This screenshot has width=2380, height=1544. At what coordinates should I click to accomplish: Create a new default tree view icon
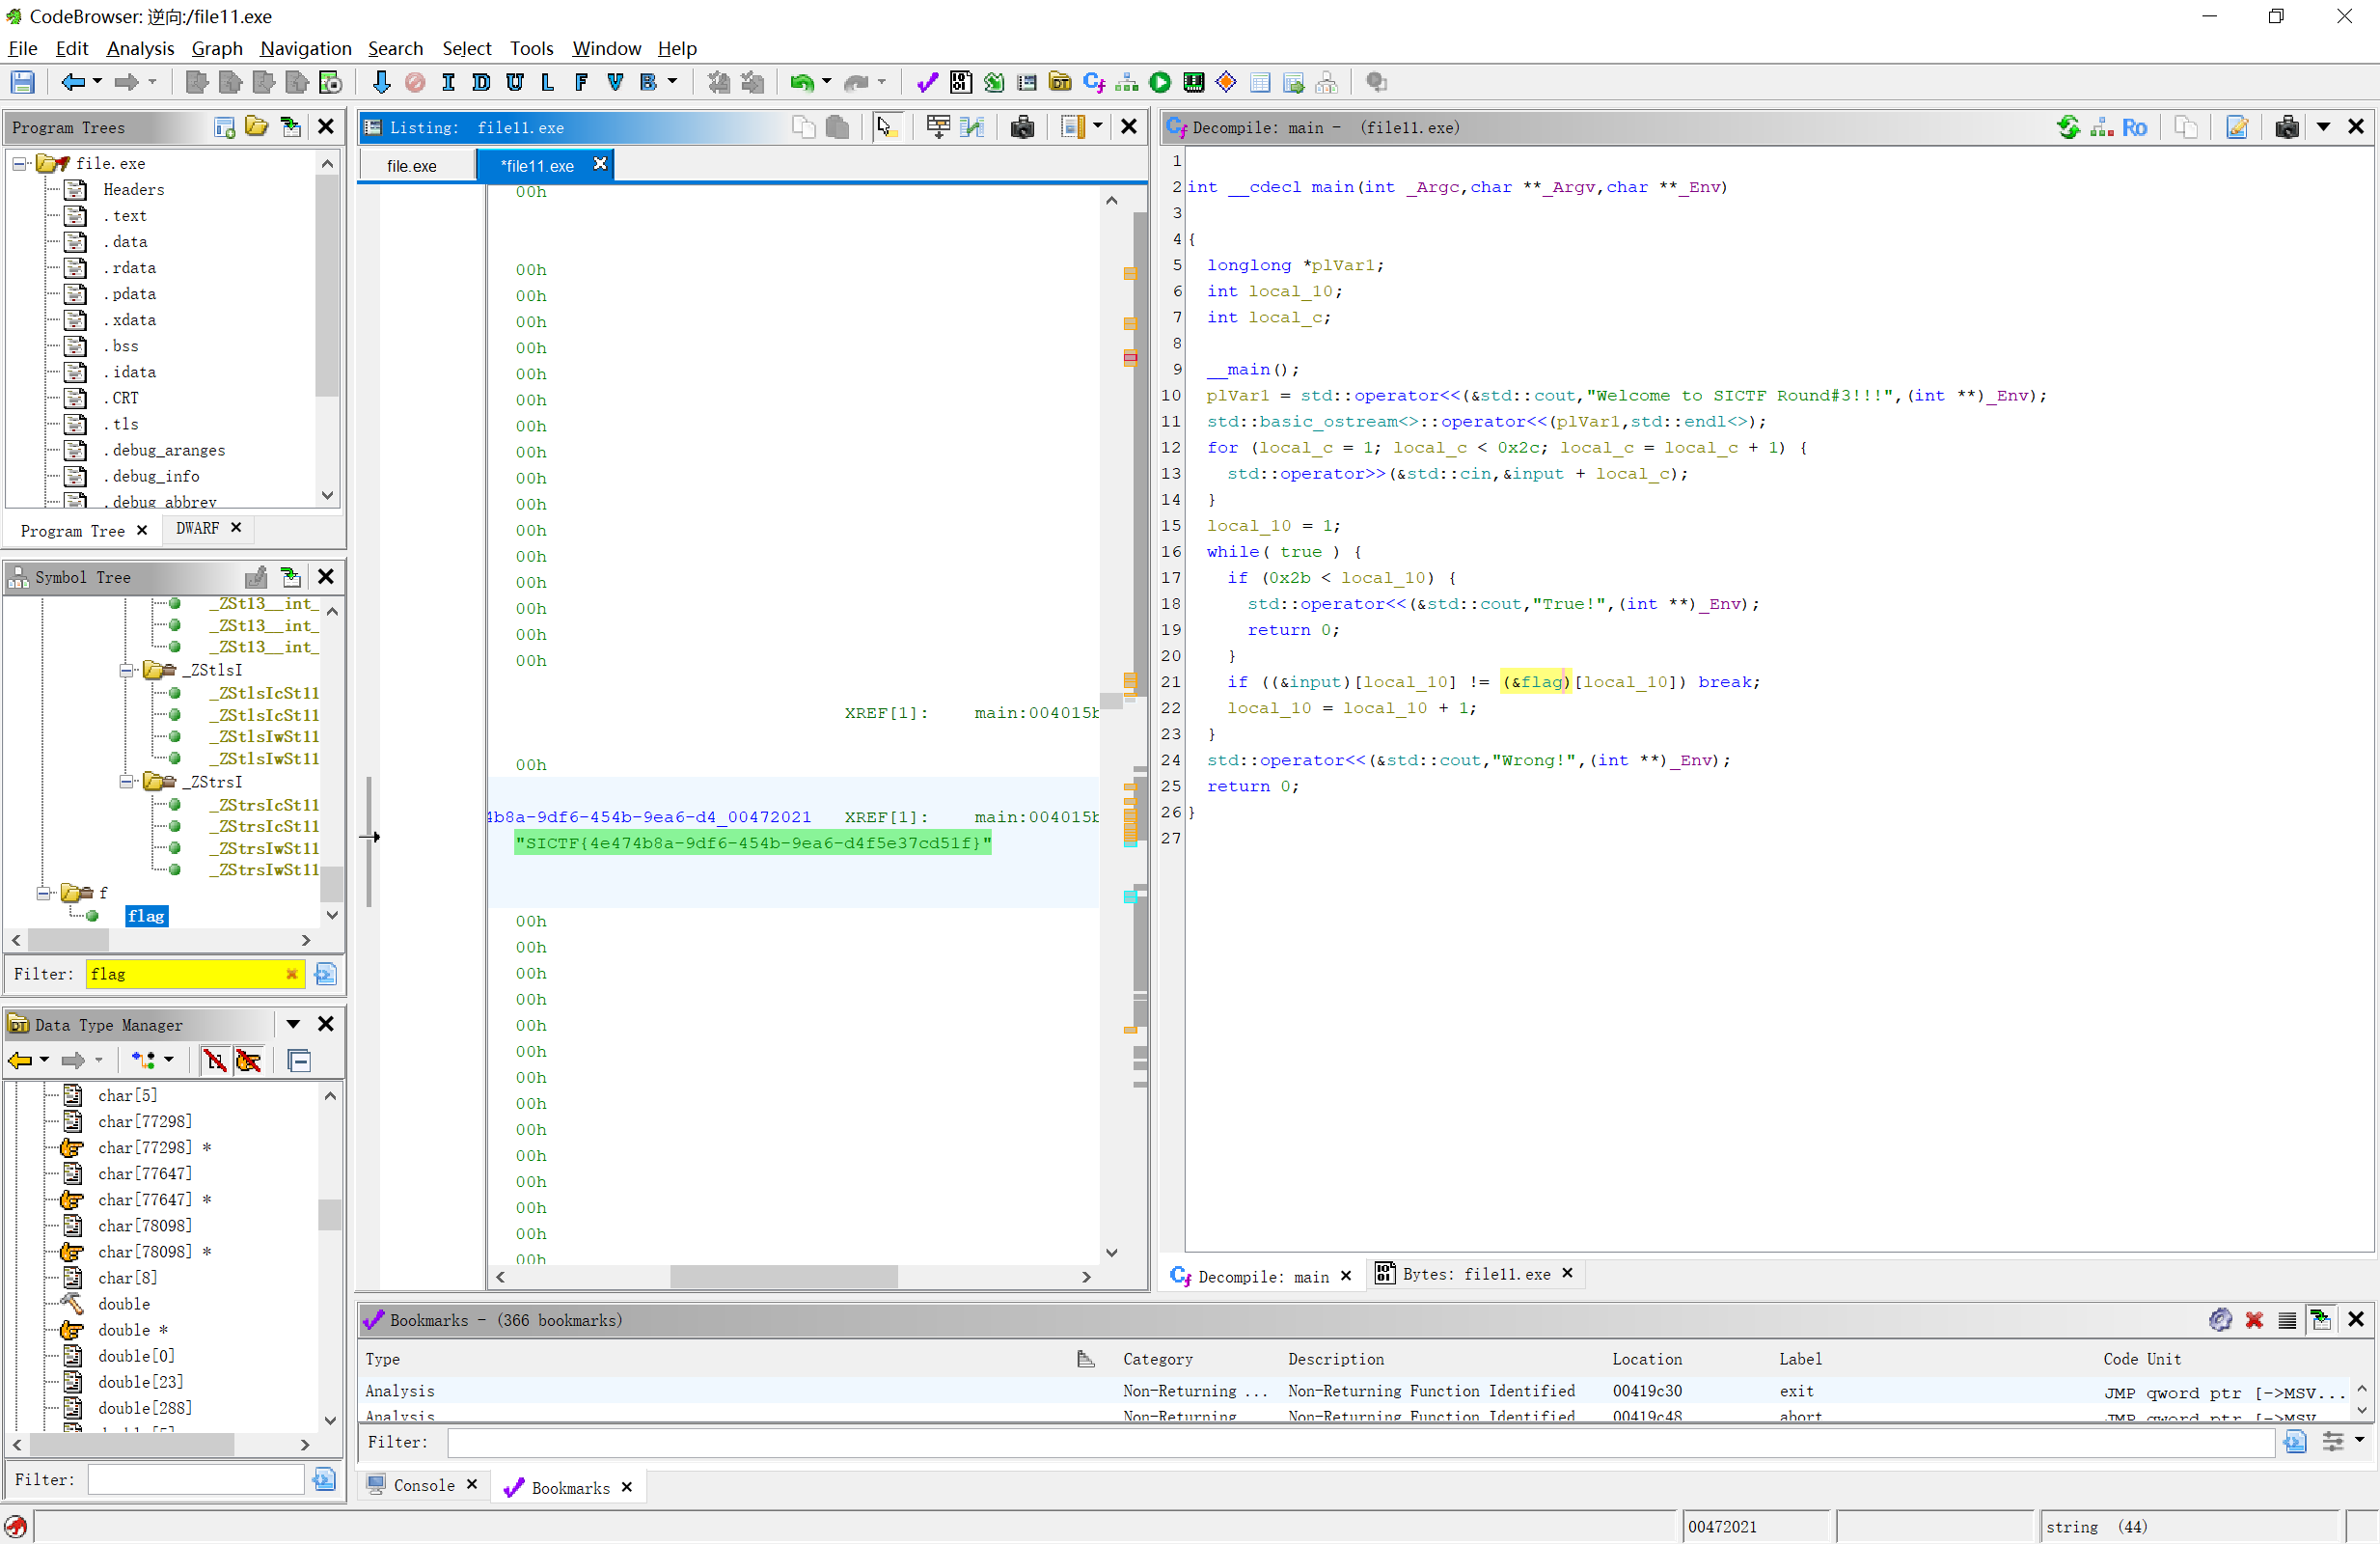(224, 127)
